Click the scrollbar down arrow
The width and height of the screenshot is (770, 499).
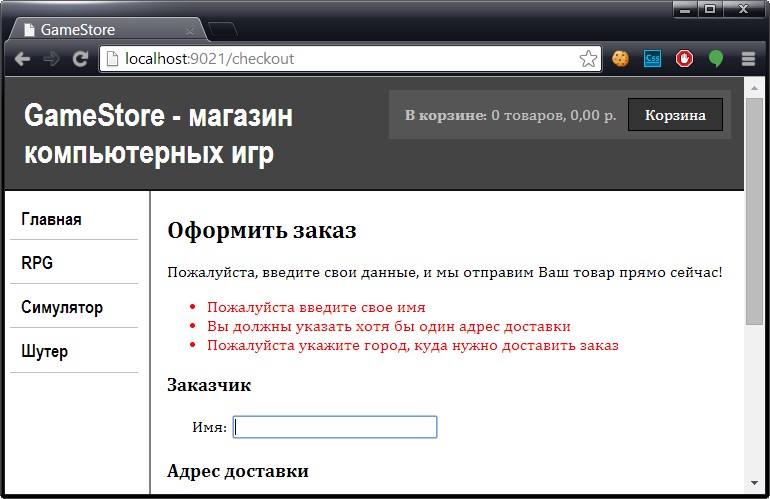click(x=754, y=483)
